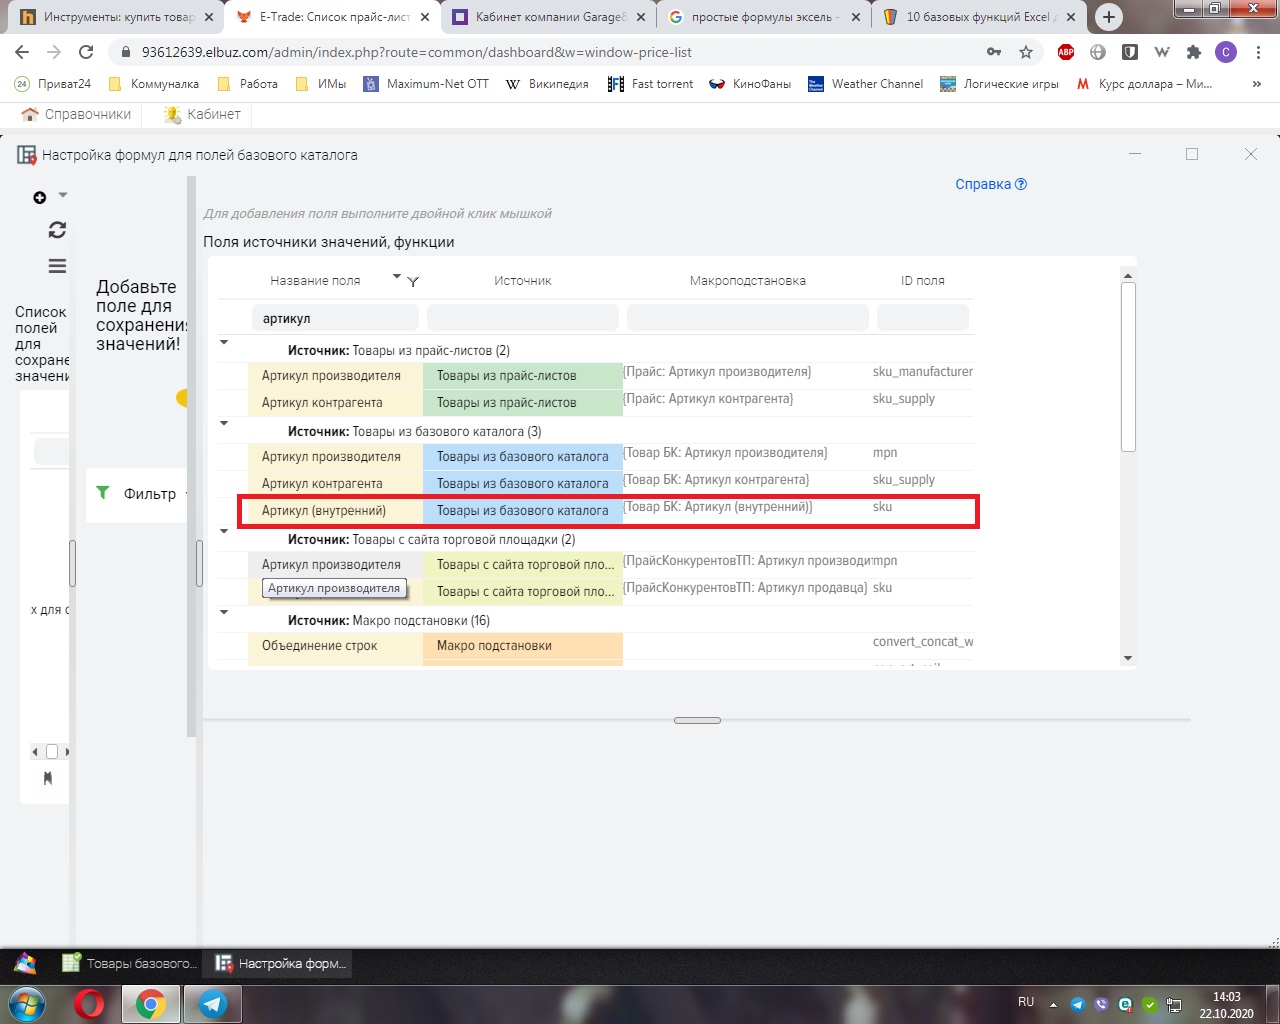The height and width of the screenshot is (1024, 1280).
Task: Click the Справка help link
Action: [990, 184]
